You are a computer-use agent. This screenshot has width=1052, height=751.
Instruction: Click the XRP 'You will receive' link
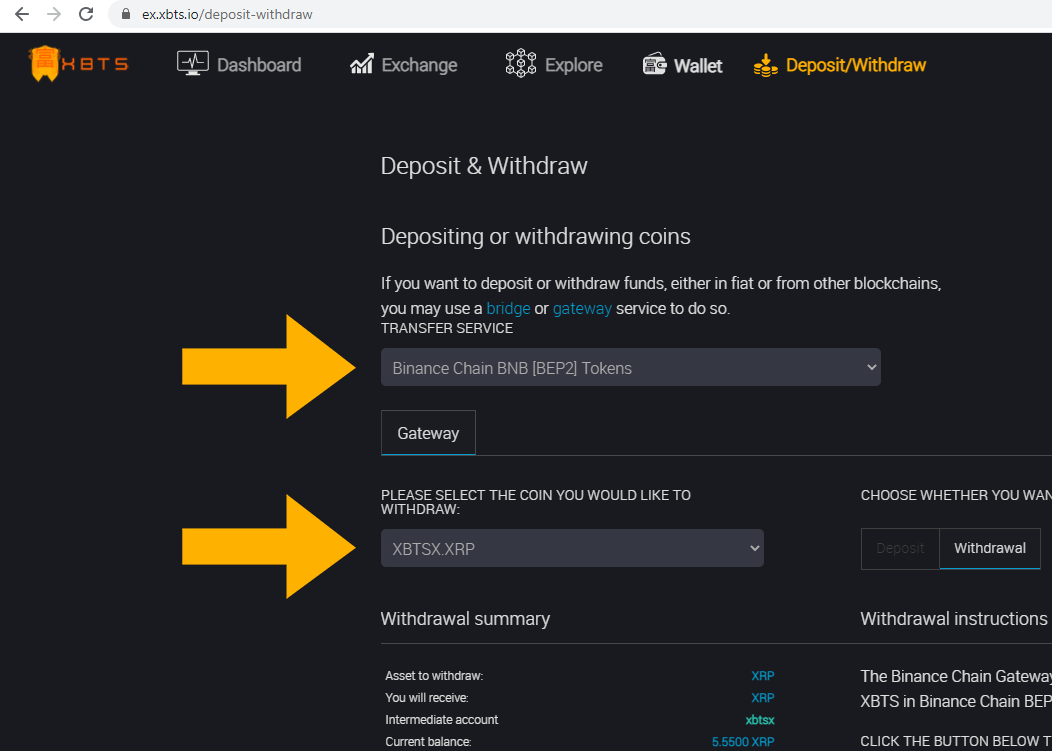coord(763,698)
